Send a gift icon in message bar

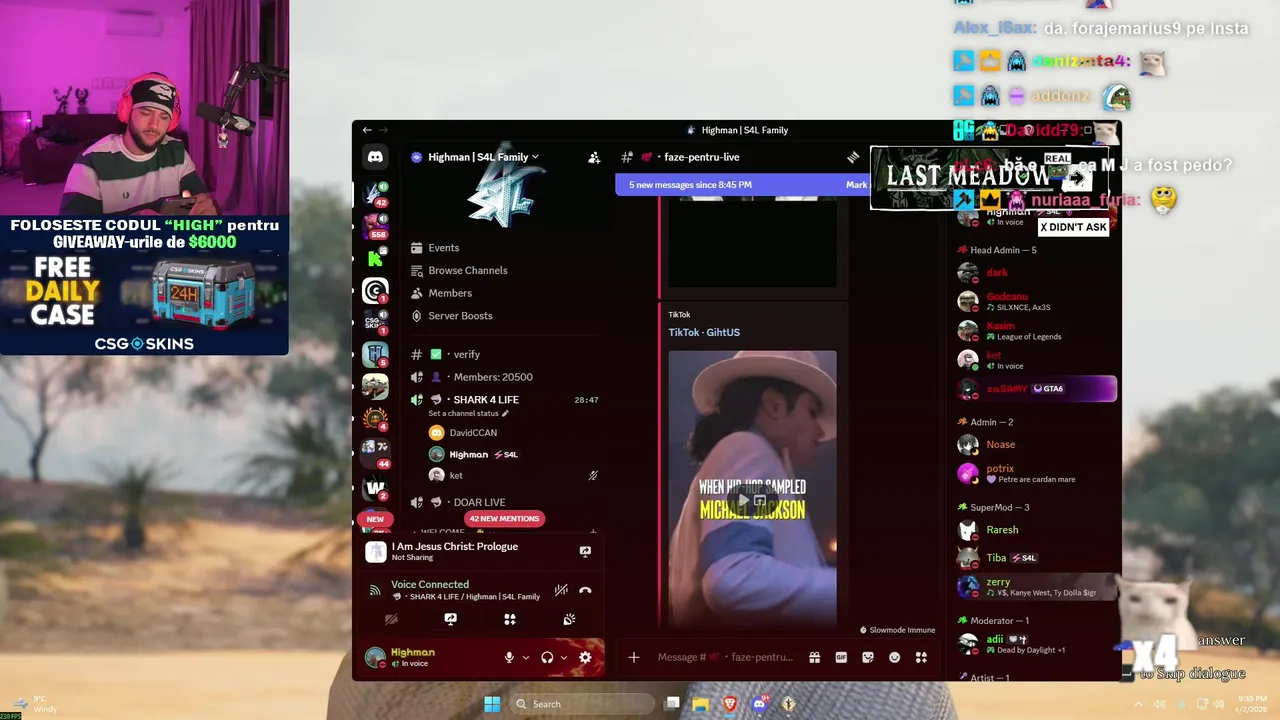(x=815, y=657)
